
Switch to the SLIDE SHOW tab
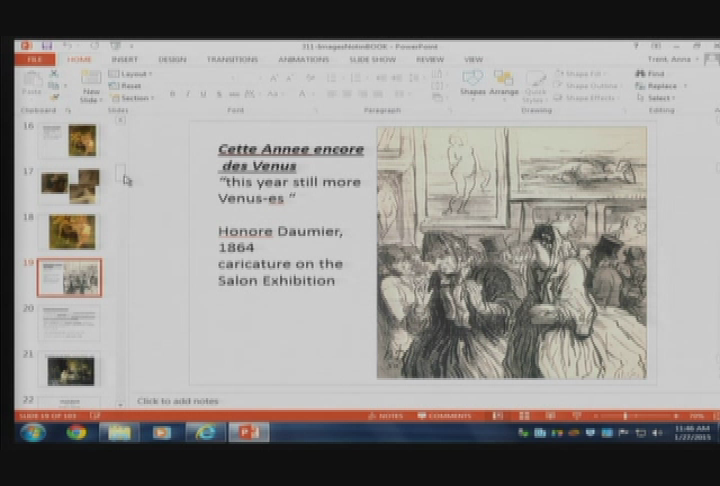pyautogui.click(x=373, y=59)
